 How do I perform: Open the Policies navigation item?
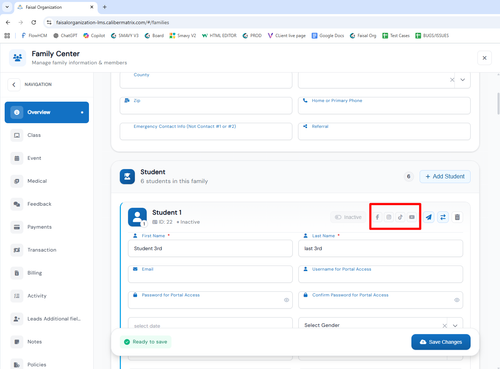pyautogui.click(x=47, y=364)
